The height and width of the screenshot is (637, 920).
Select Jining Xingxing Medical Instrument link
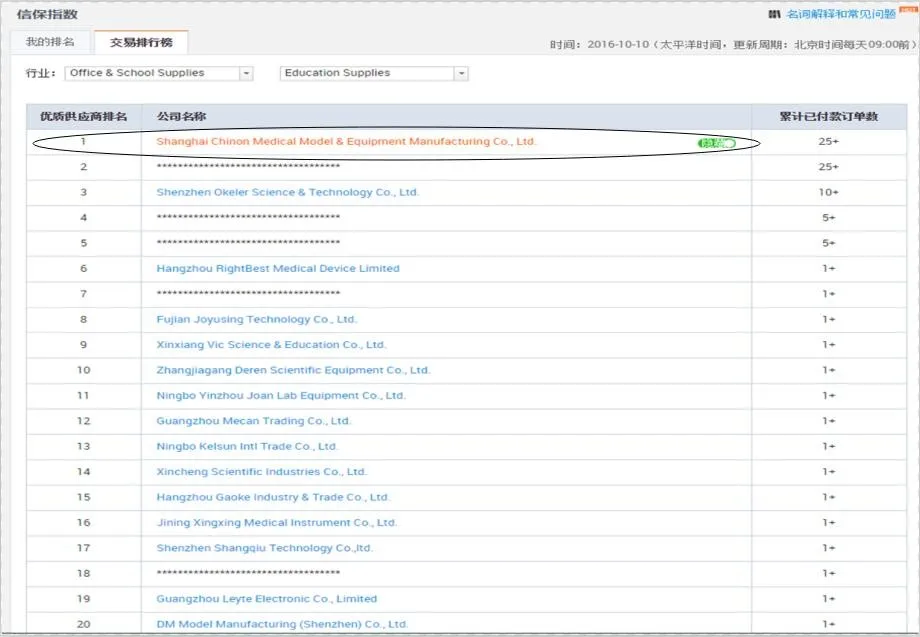click(x=276, y=522)
